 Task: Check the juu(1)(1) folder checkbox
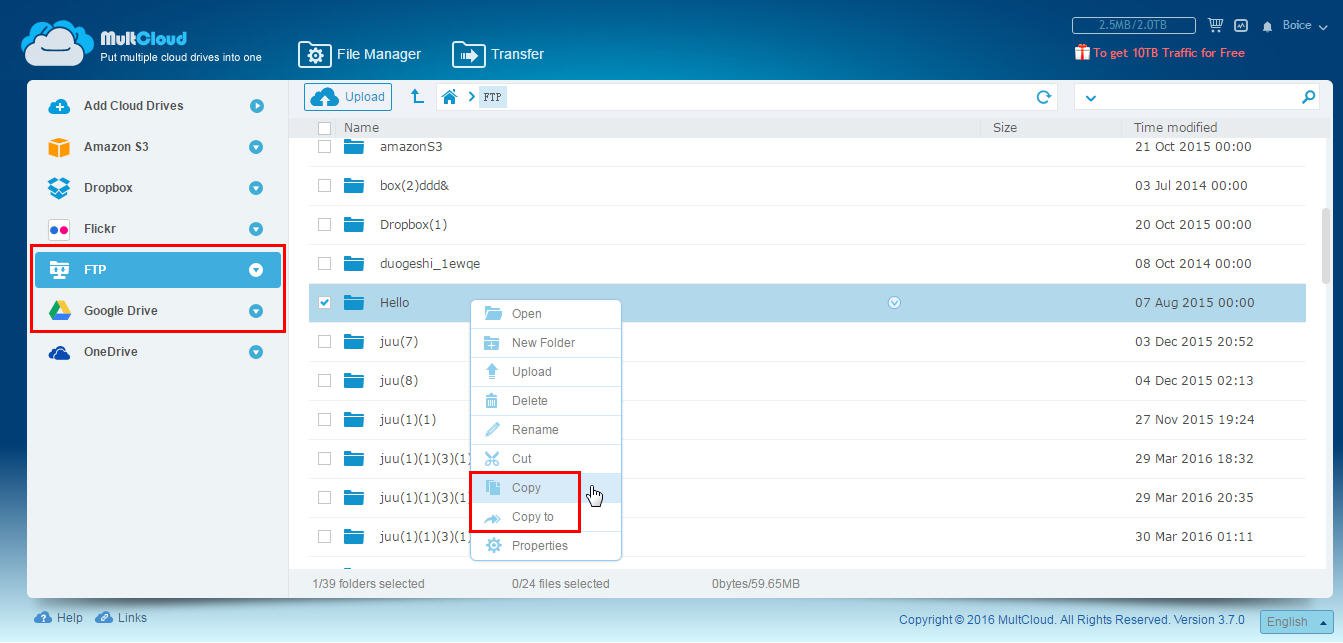pos(324,419)
